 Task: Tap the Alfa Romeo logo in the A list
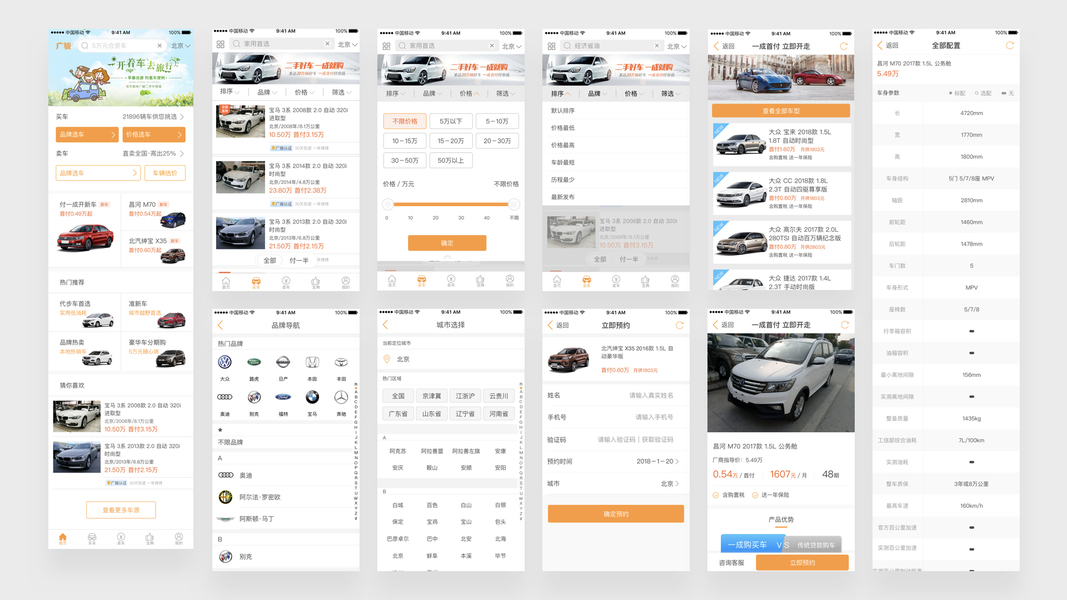tap(225, 497)
